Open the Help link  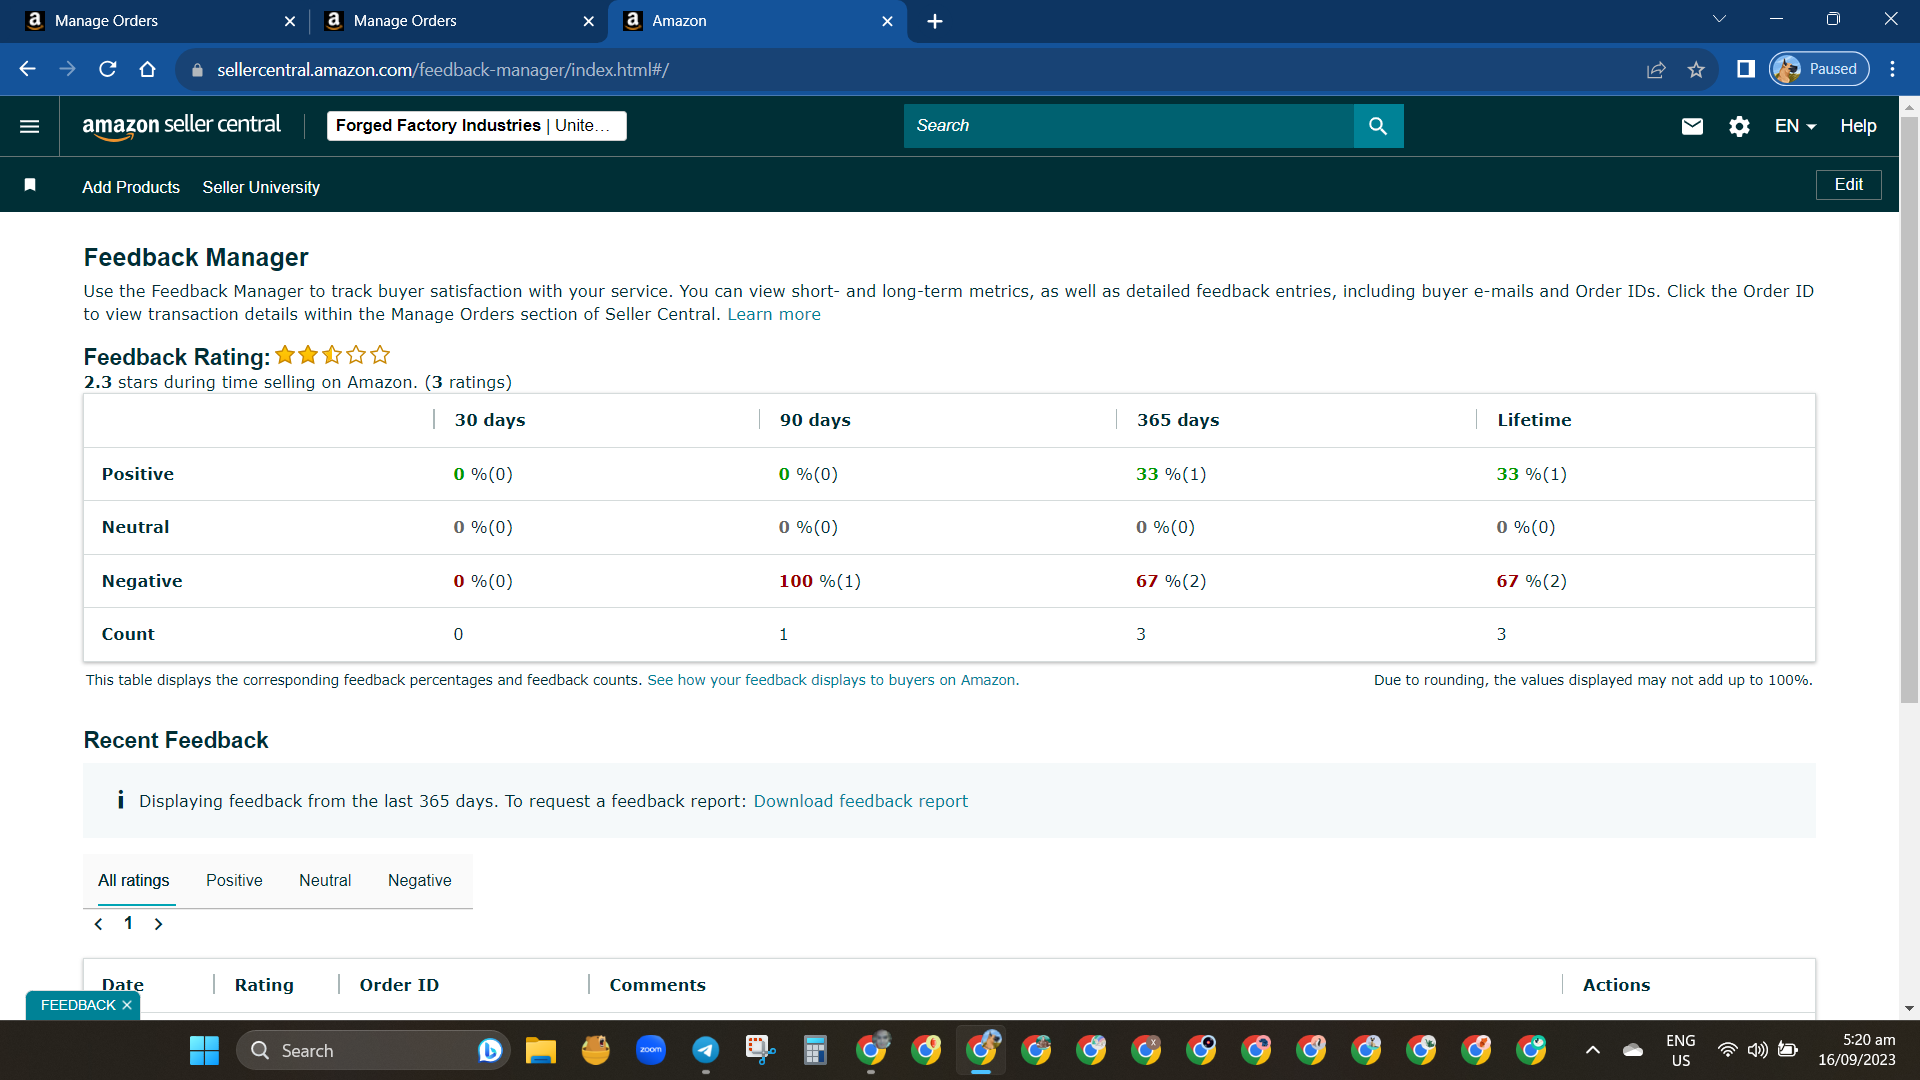pyautogui.click(x=1858, y=126)
